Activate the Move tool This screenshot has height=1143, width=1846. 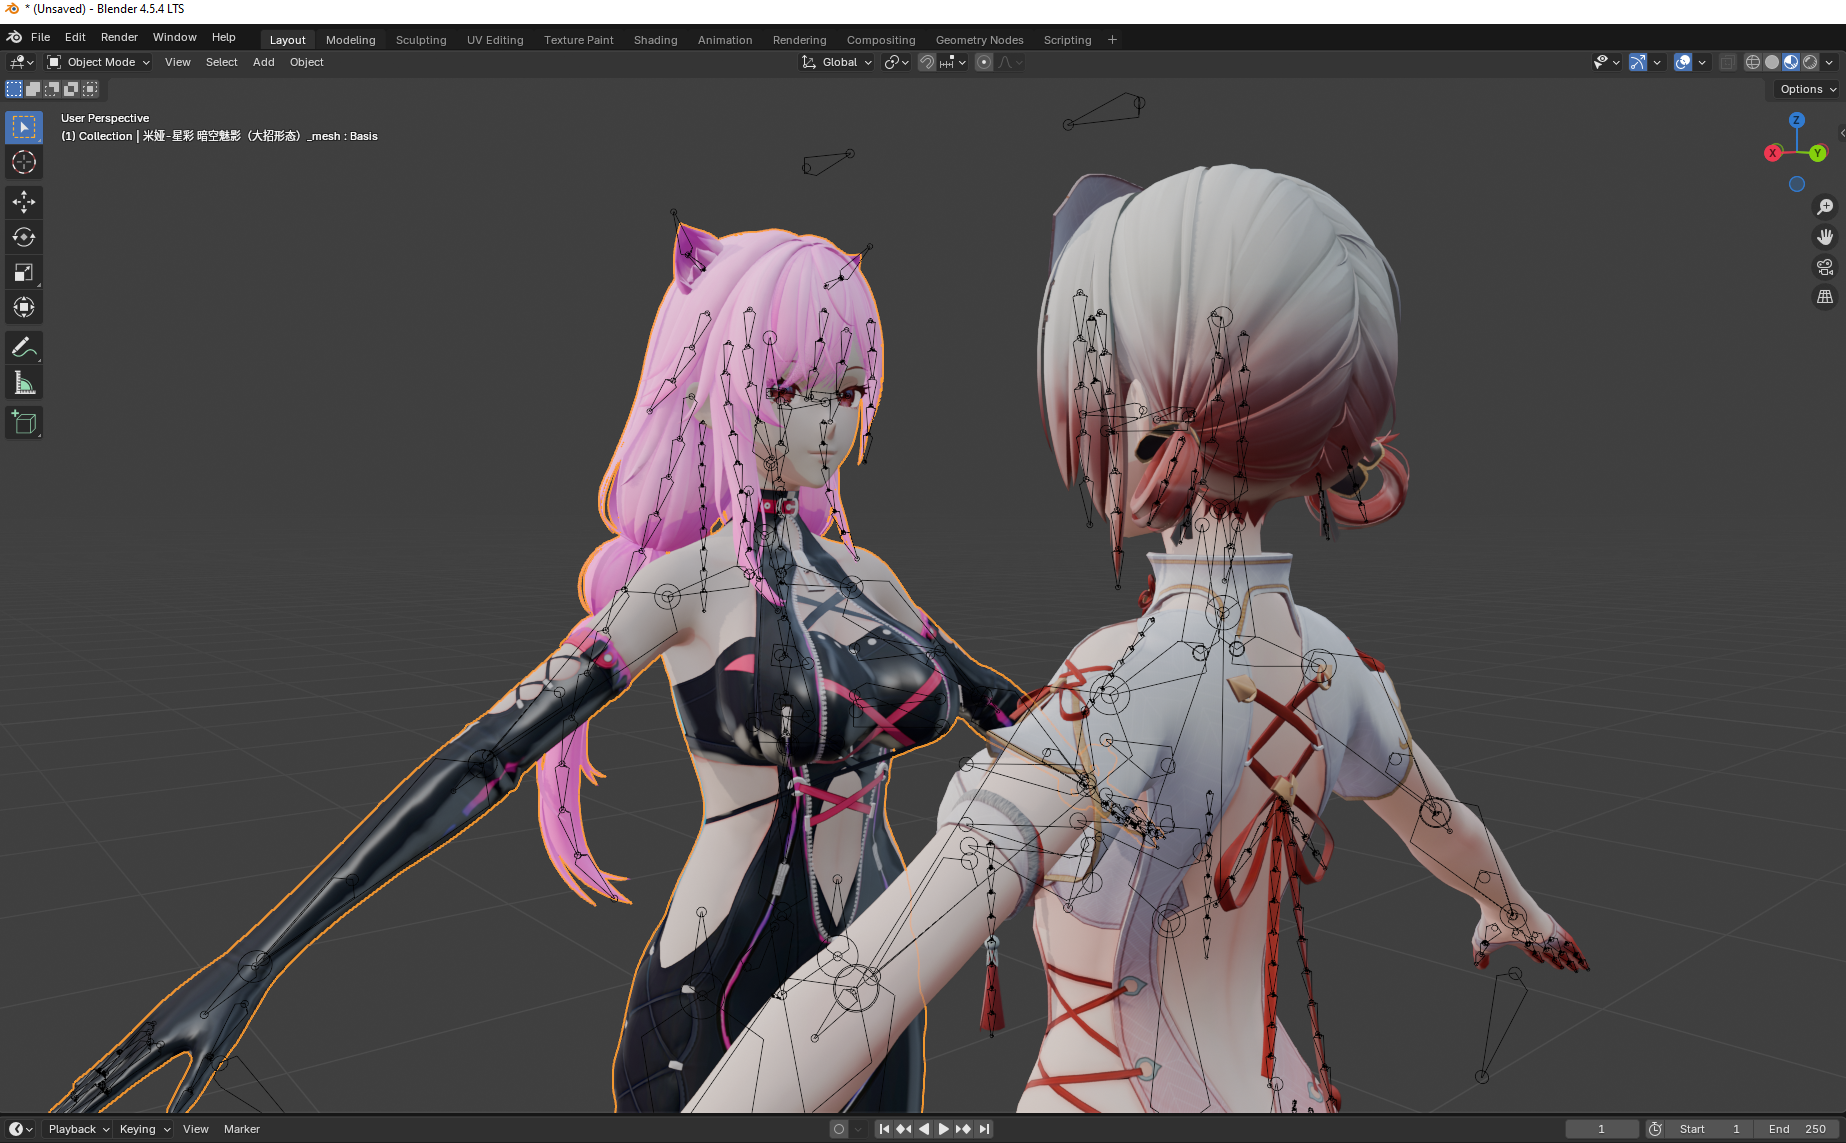click(x=24, y=202)
